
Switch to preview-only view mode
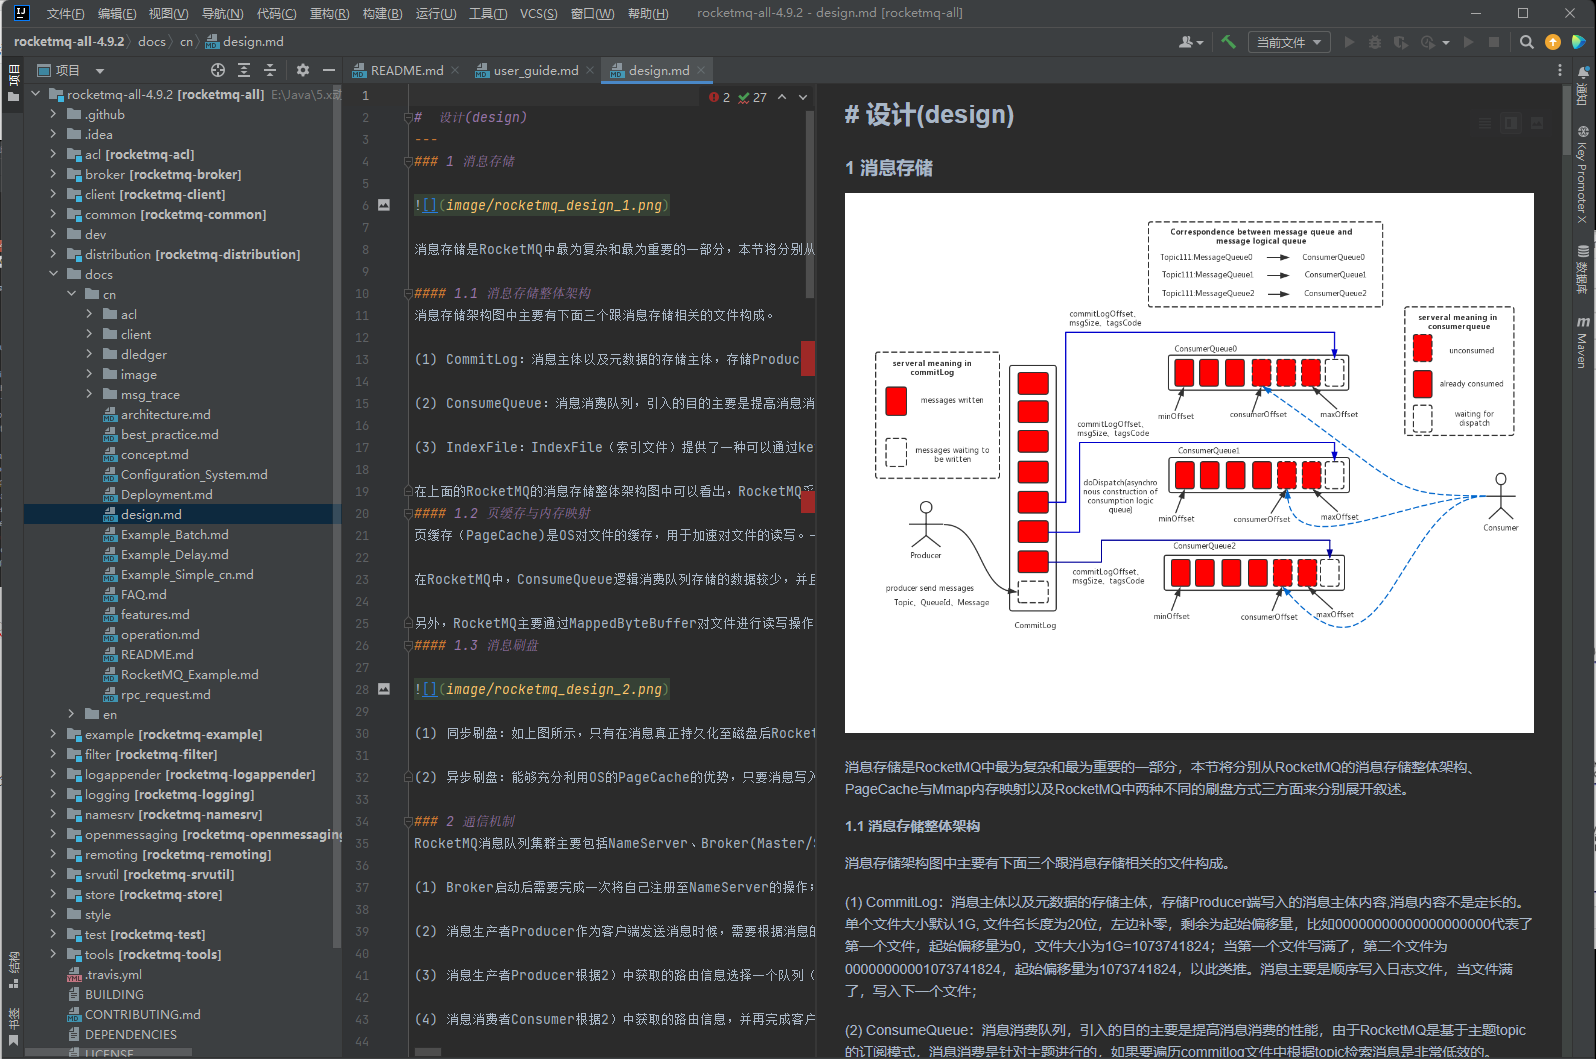[1537, 123]
